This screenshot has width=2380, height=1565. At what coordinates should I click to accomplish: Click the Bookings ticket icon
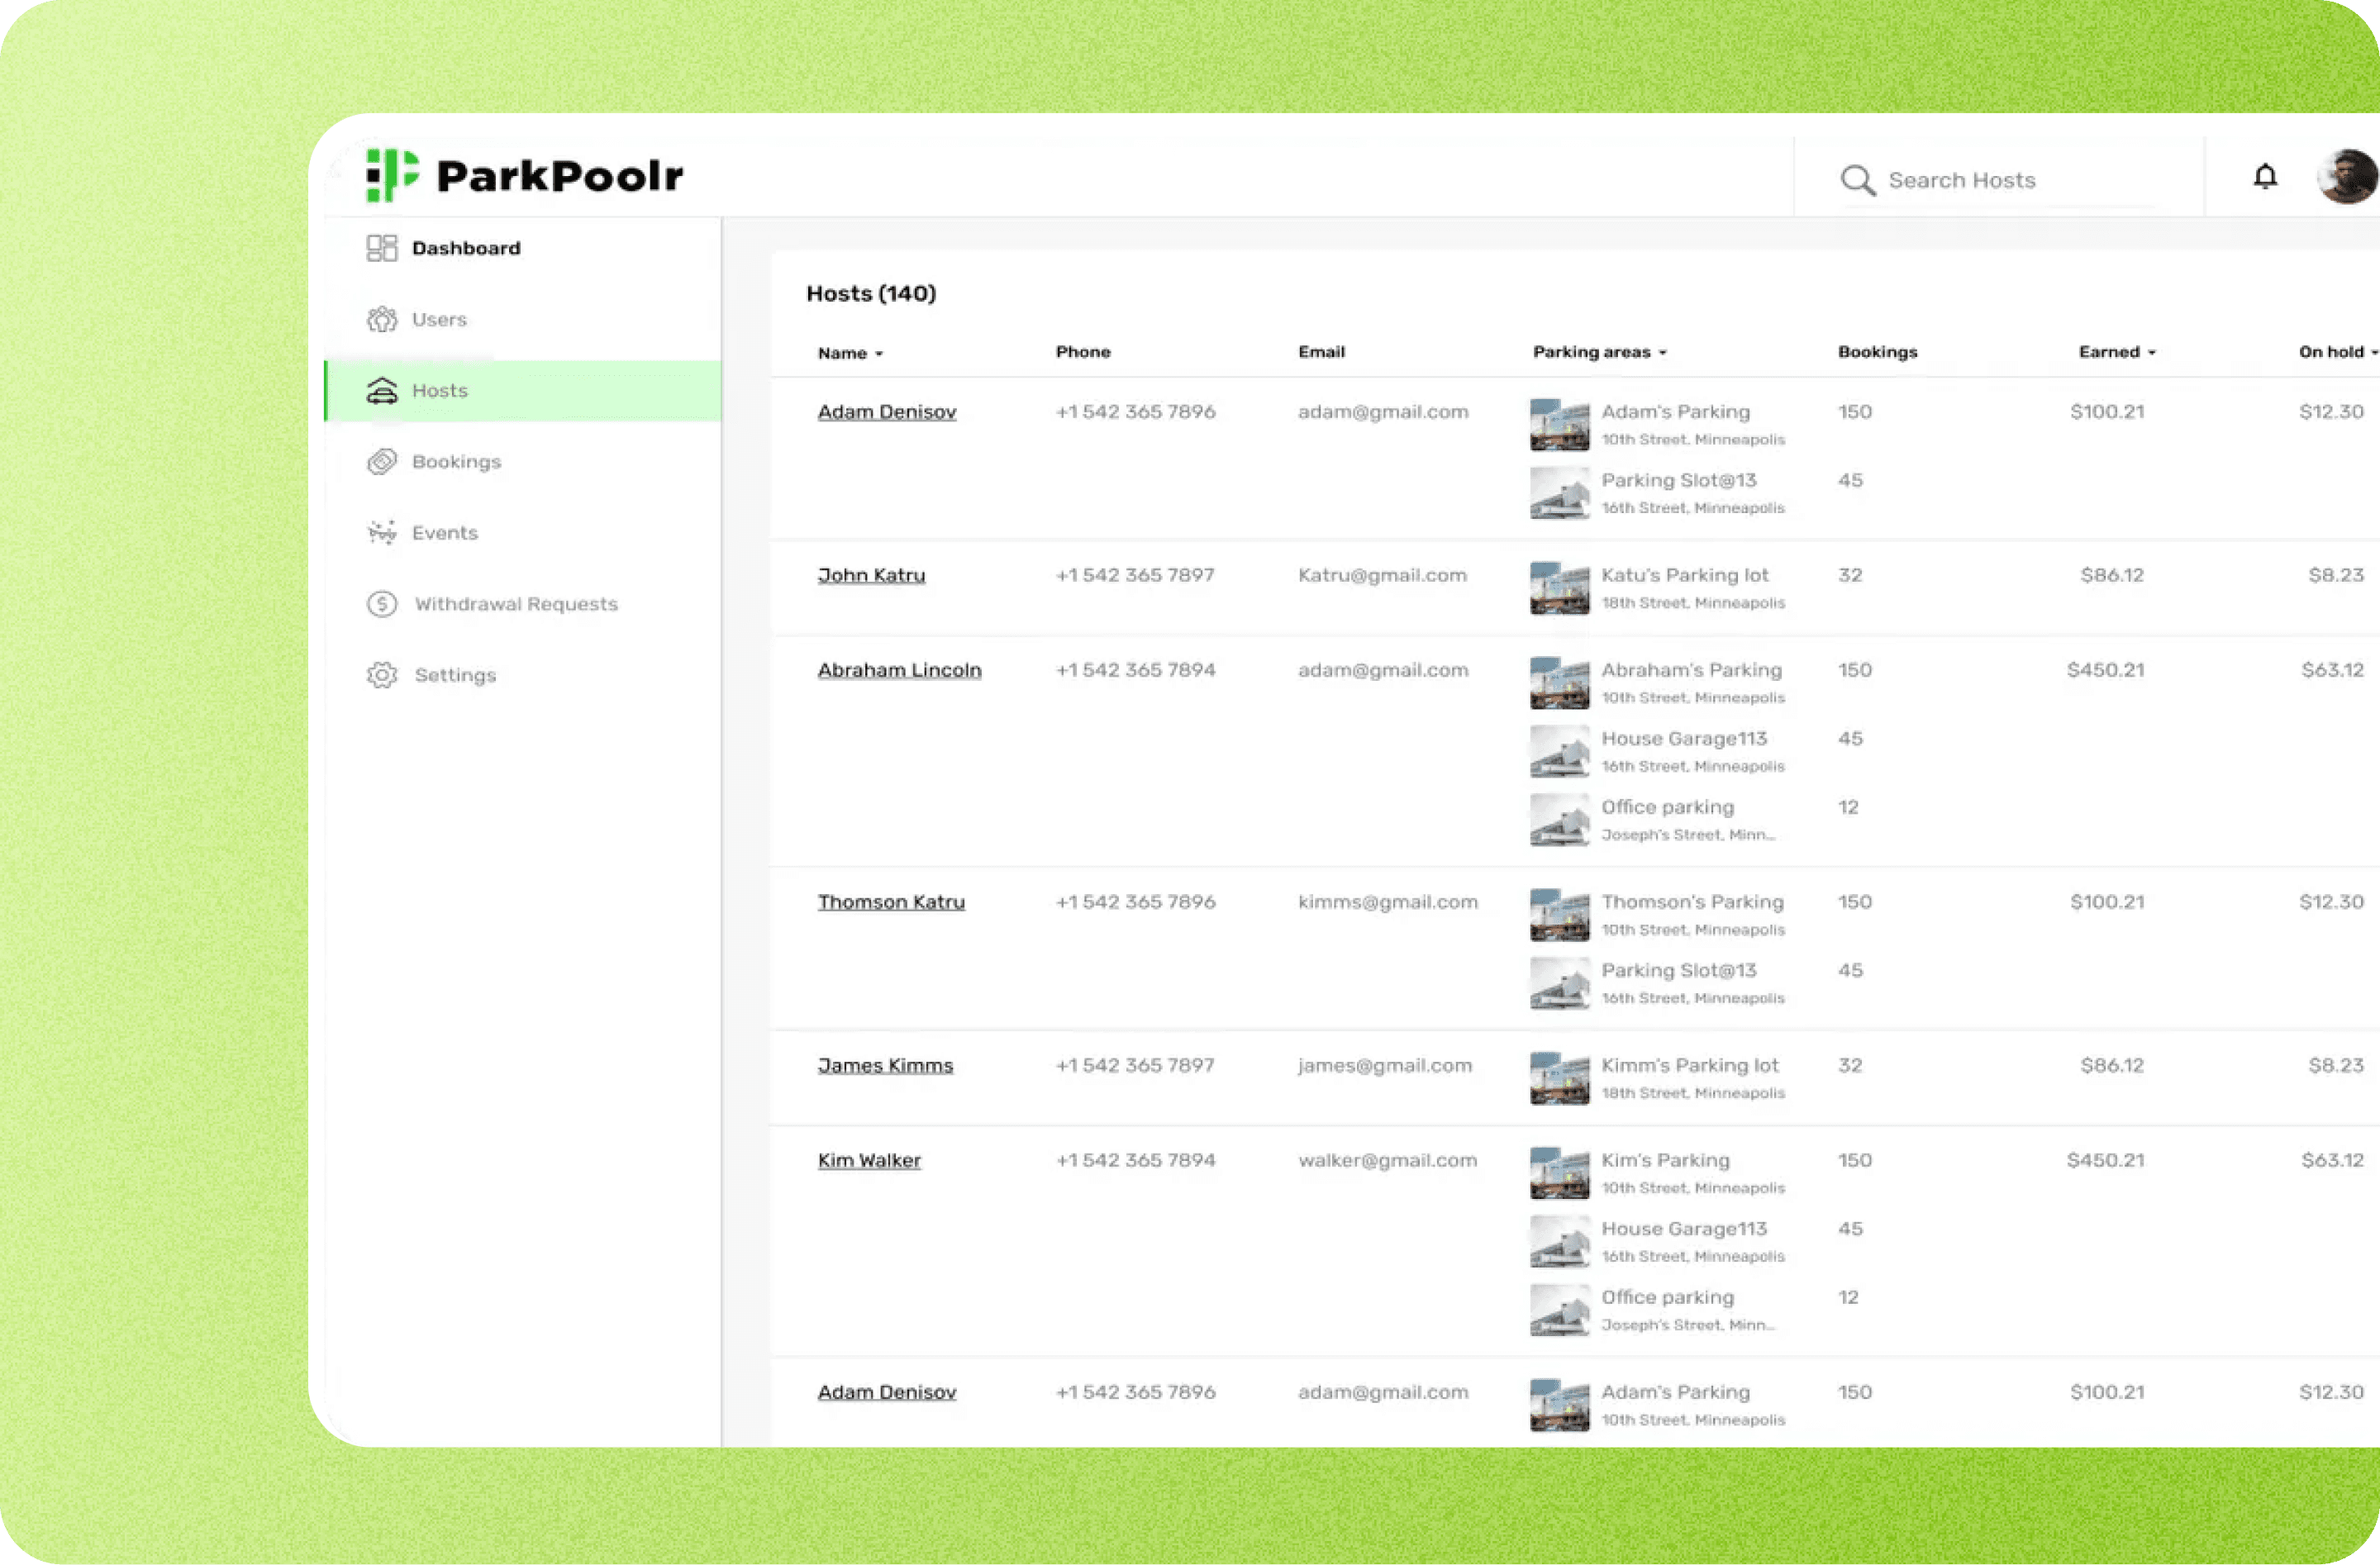pyautogui.click(x=381, y=462)
